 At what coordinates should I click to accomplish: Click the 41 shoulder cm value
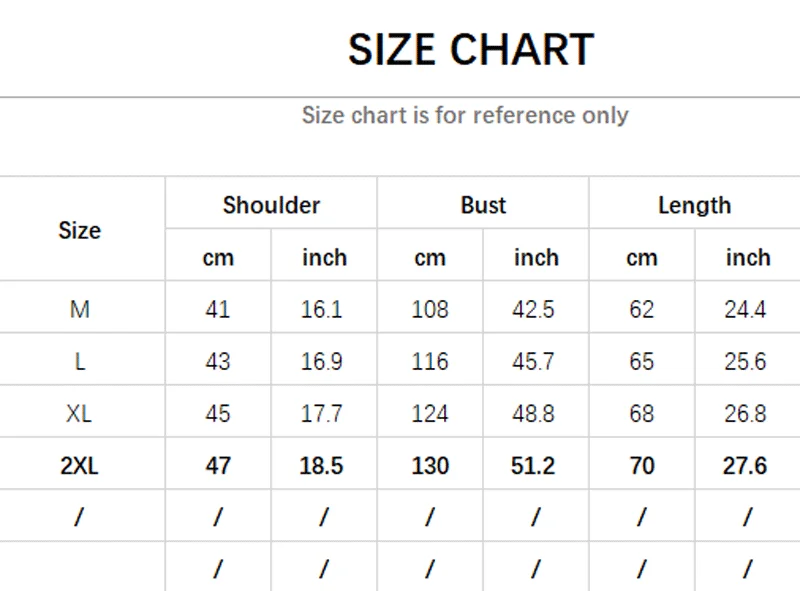coord(218,309)
